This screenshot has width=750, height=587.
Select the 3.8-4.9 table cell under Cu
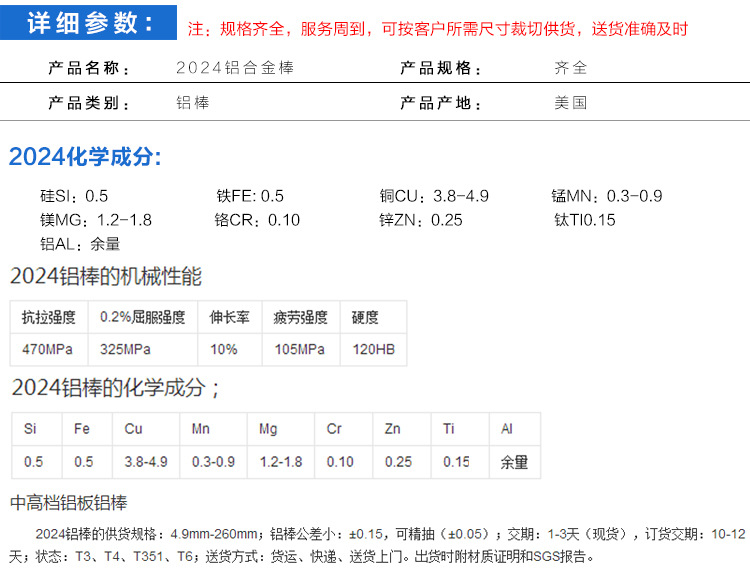pos(146,462)
